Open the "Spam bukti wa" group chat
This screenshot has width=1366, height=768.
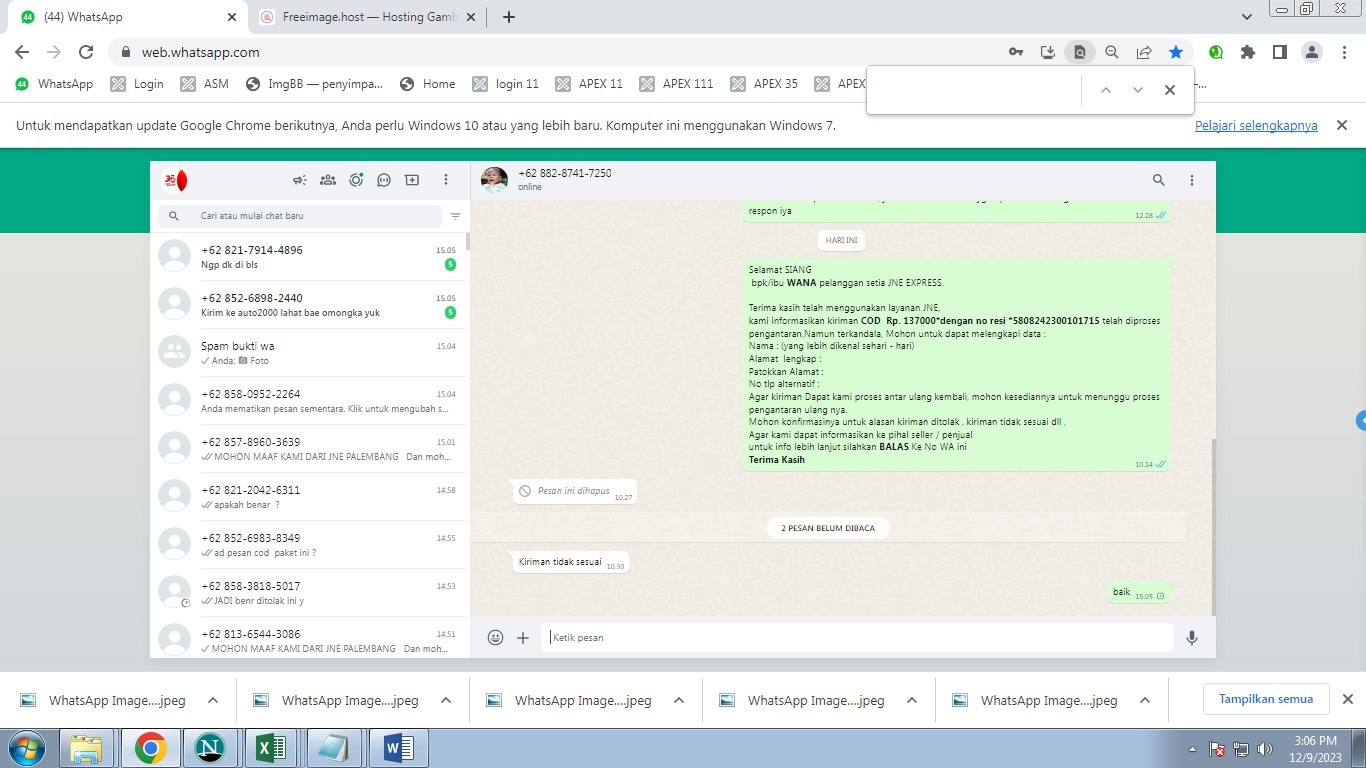[x=308, y=353]
